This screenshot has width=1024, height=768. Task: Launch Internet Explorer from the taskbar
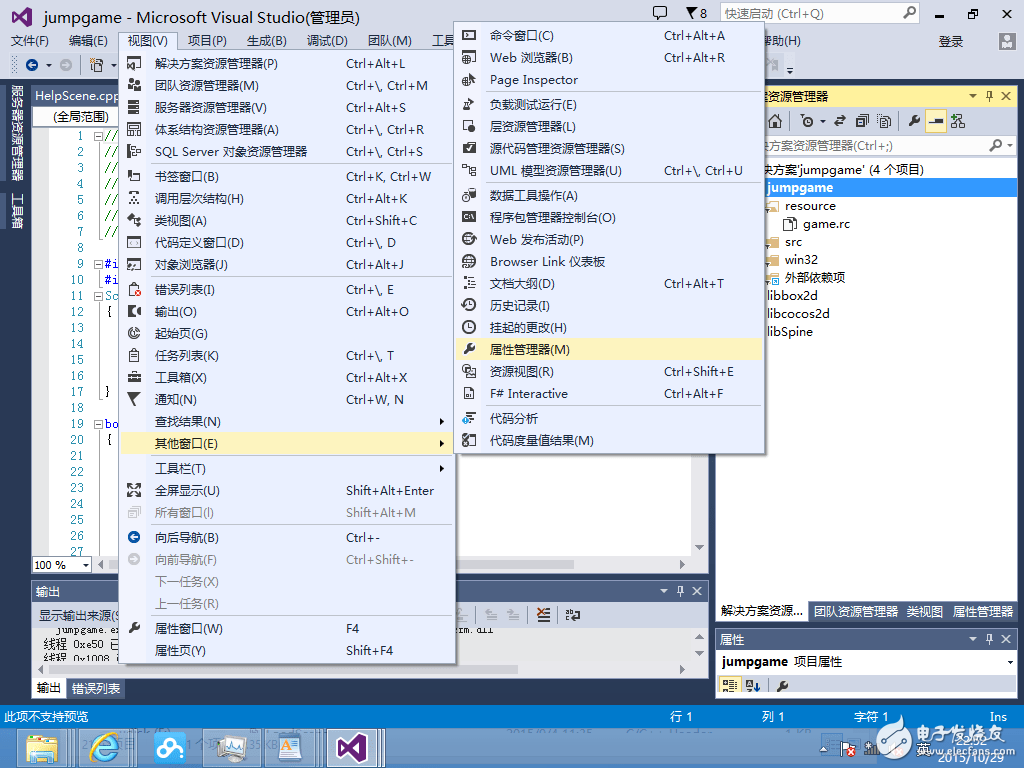click(x=104, y=747)
